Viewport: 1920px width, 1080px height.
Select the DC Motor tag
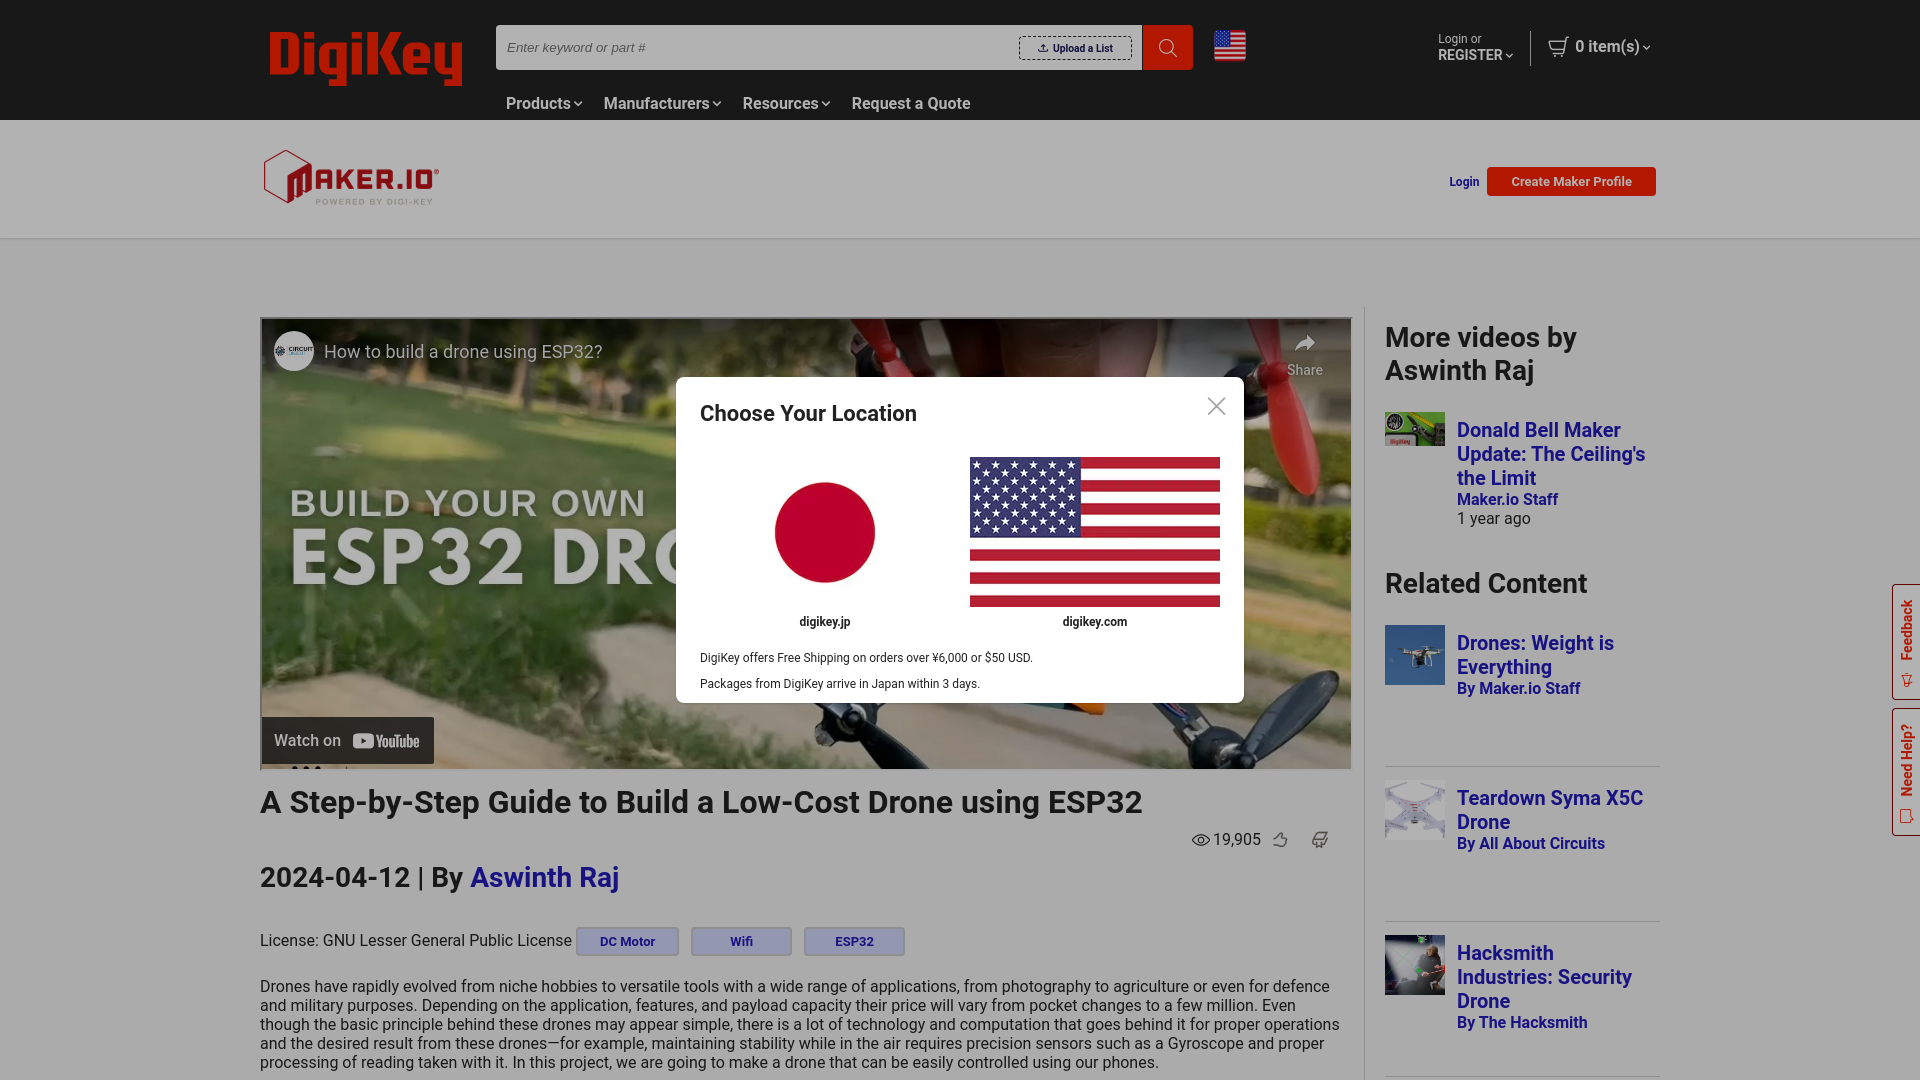[x=627, y=942]
